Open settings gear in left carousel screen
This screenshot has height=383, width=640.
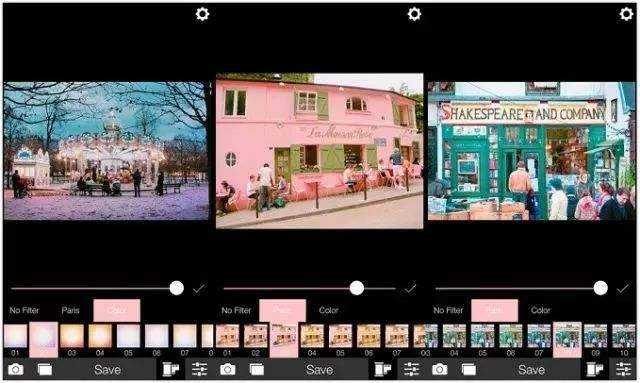pyautogui.click(x=202, y=14)
